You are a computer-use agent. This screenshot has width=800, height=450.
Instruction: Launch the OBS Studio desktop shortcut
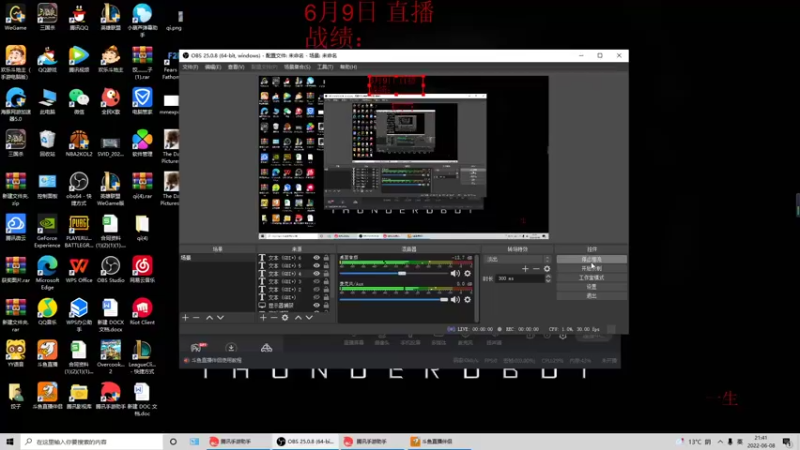point(110,269)
